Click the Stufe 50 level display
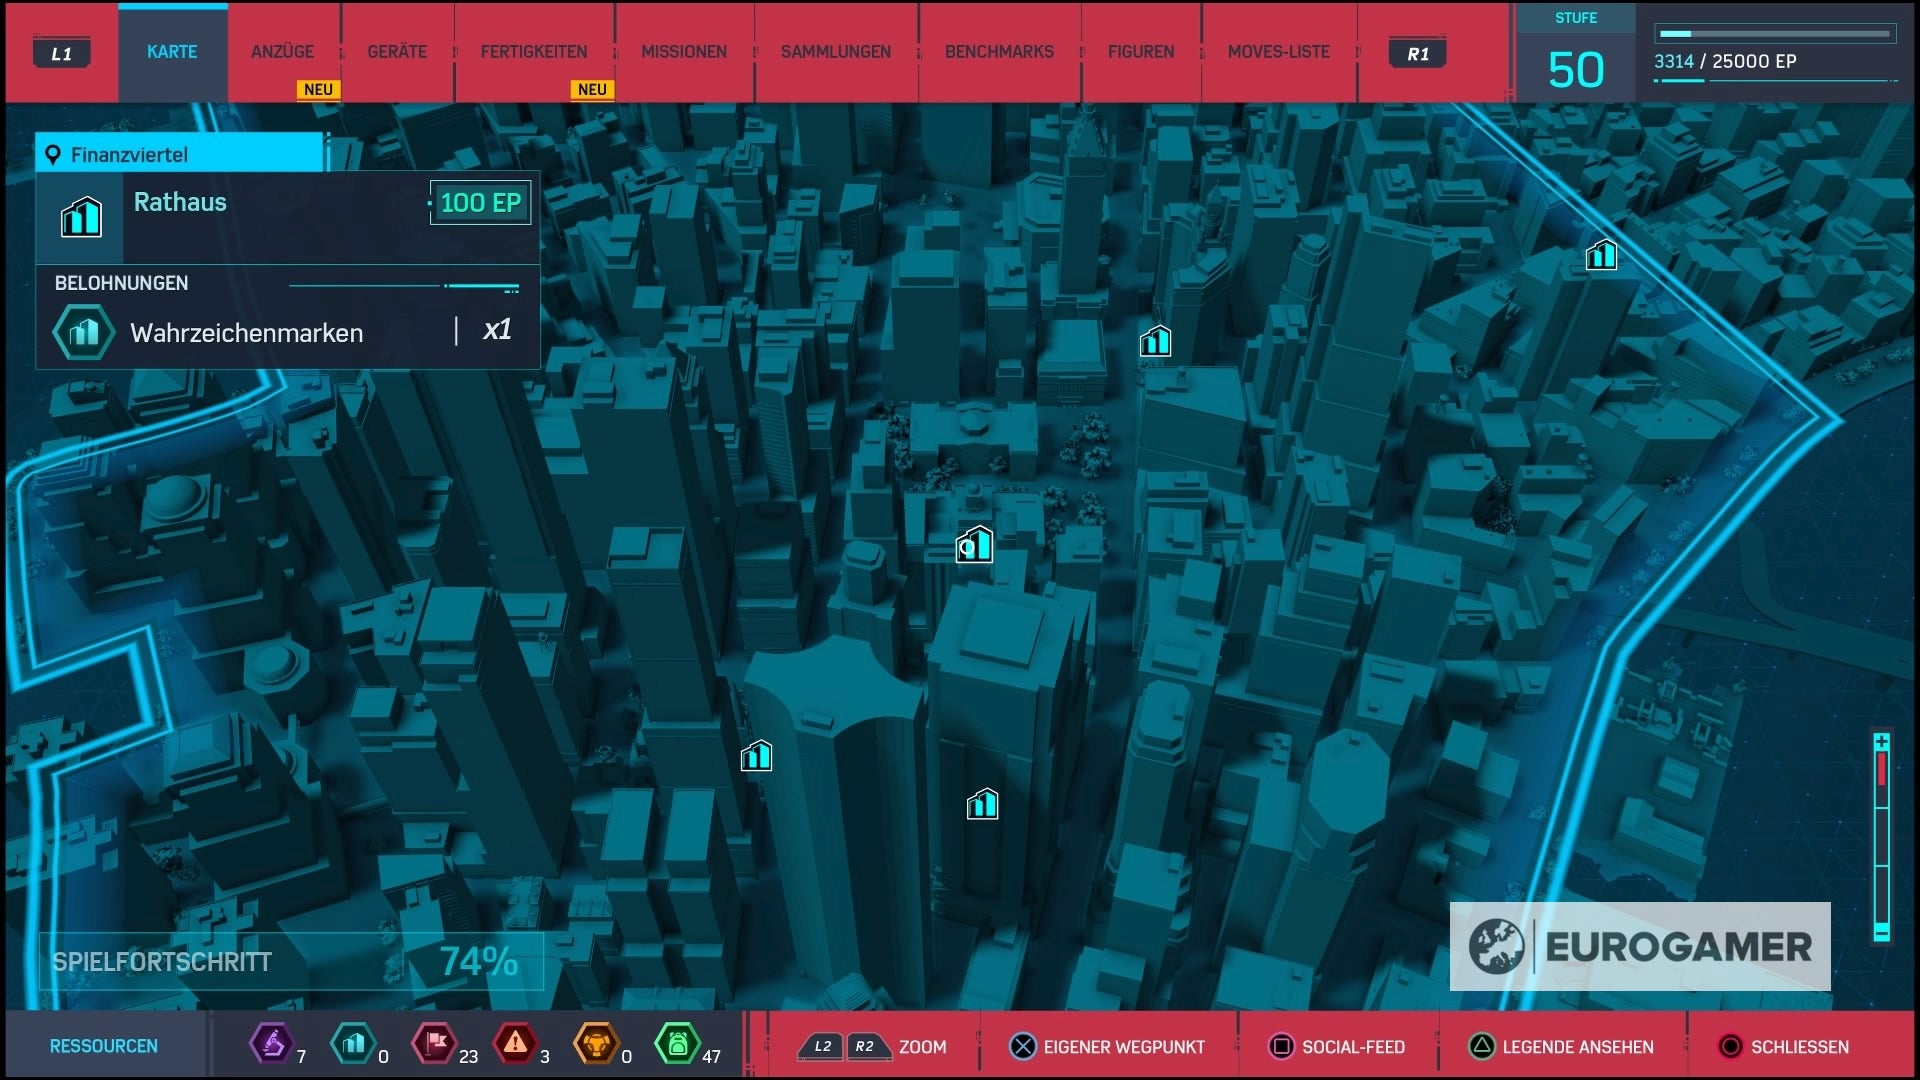This screenshot has width=1920, height=1080. (1576, 53)
